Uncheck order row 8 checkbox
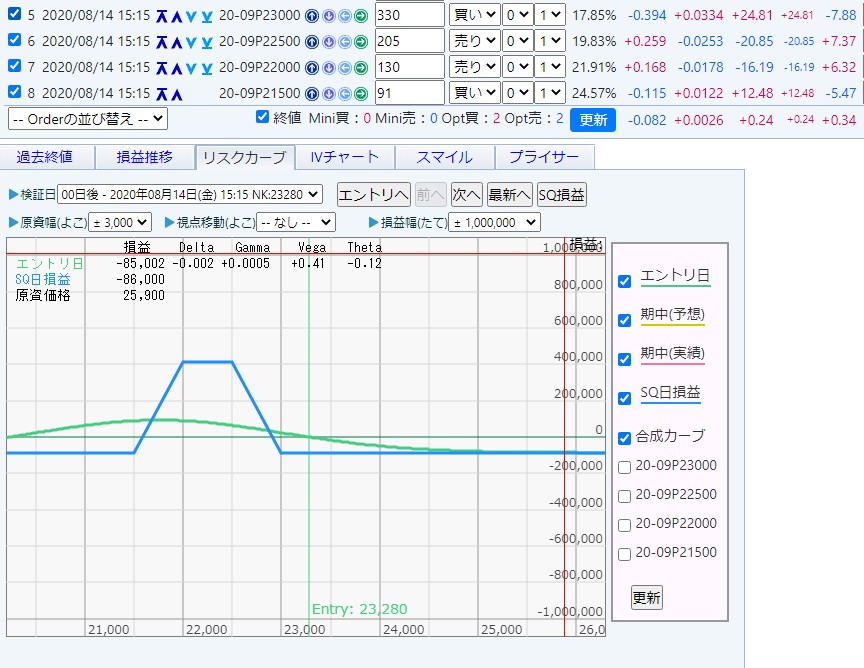Image resolution: width=864 pixels, height=668 pixels. (x=15, y=91)
